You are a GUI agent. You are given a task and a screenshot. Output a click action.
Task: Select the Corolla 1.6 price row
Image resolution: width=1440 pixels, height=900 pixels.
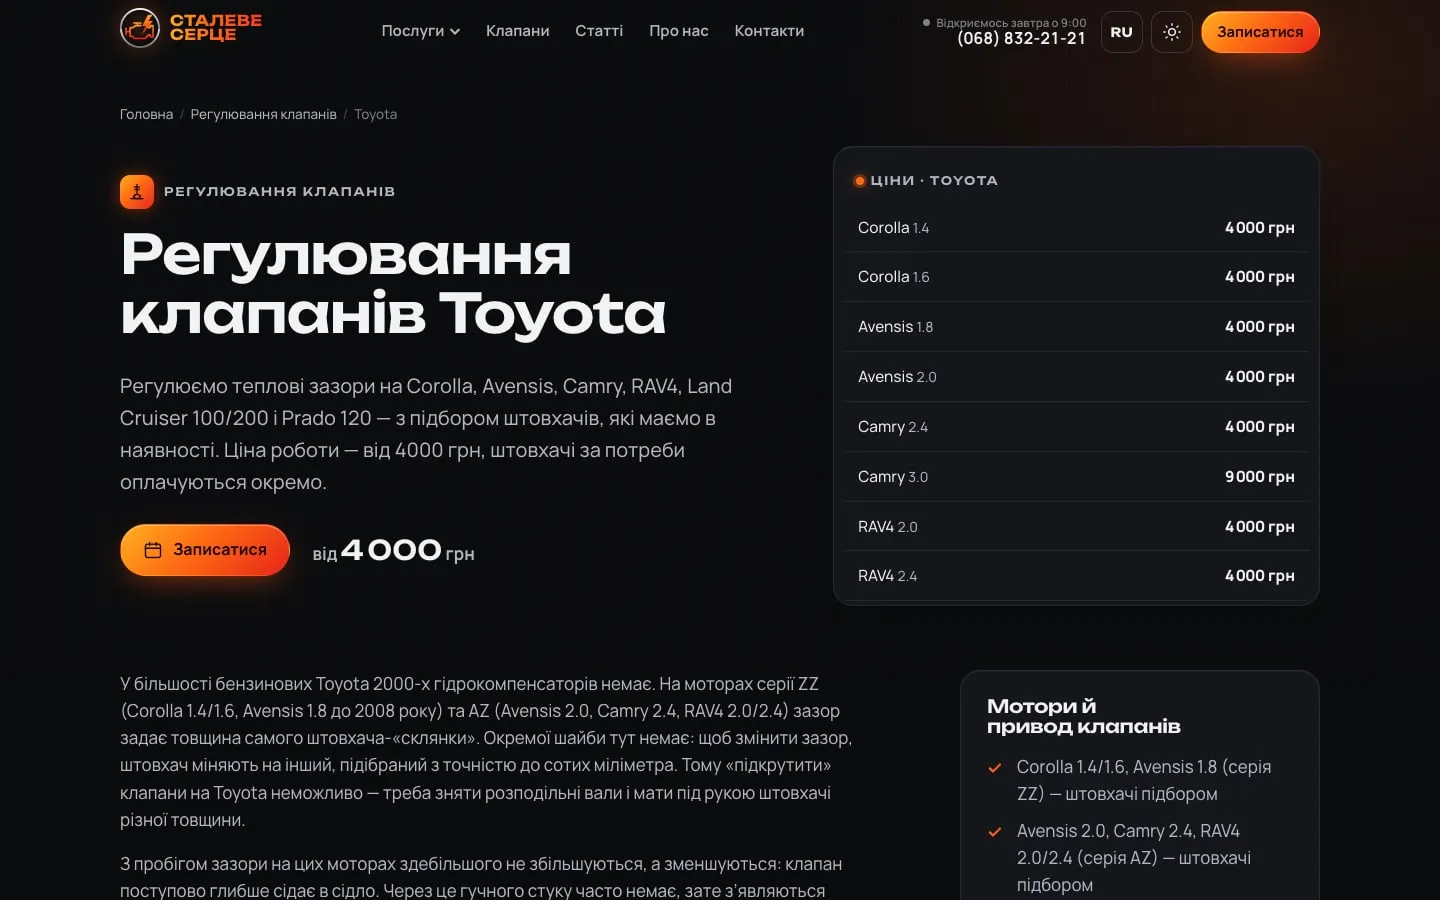[x=1076, y=277]
